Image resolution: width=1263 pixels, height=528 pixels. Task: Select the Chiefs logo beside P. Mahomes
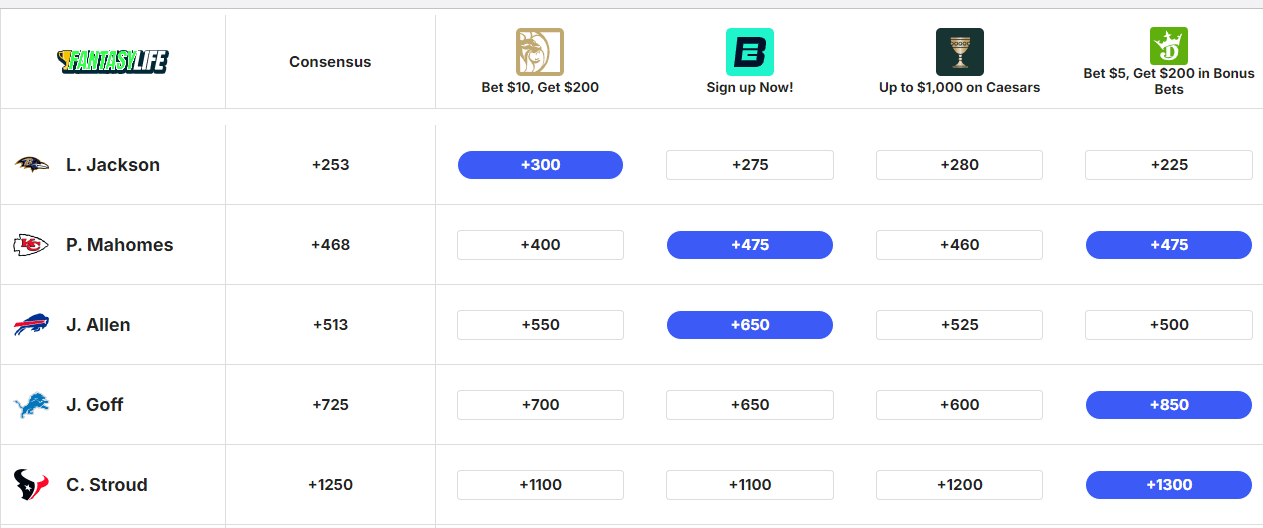31,245
